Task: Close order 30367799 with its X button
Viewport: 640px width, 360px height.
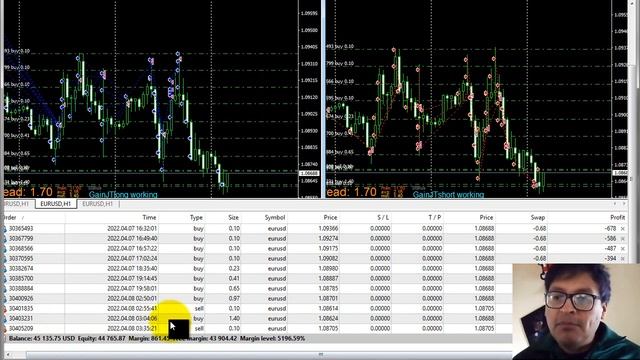Action: pyautogui.click(x=622, y=238)
